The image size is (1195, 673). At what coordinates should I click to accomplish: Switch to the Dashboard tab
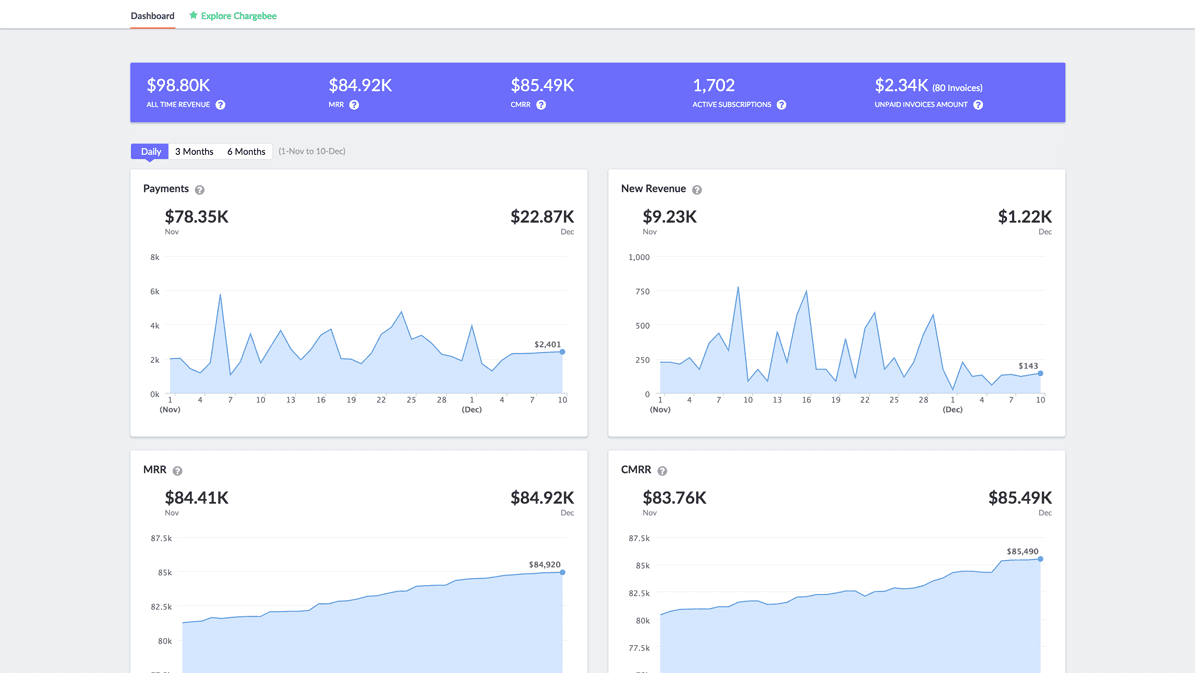tap(152, 15)
